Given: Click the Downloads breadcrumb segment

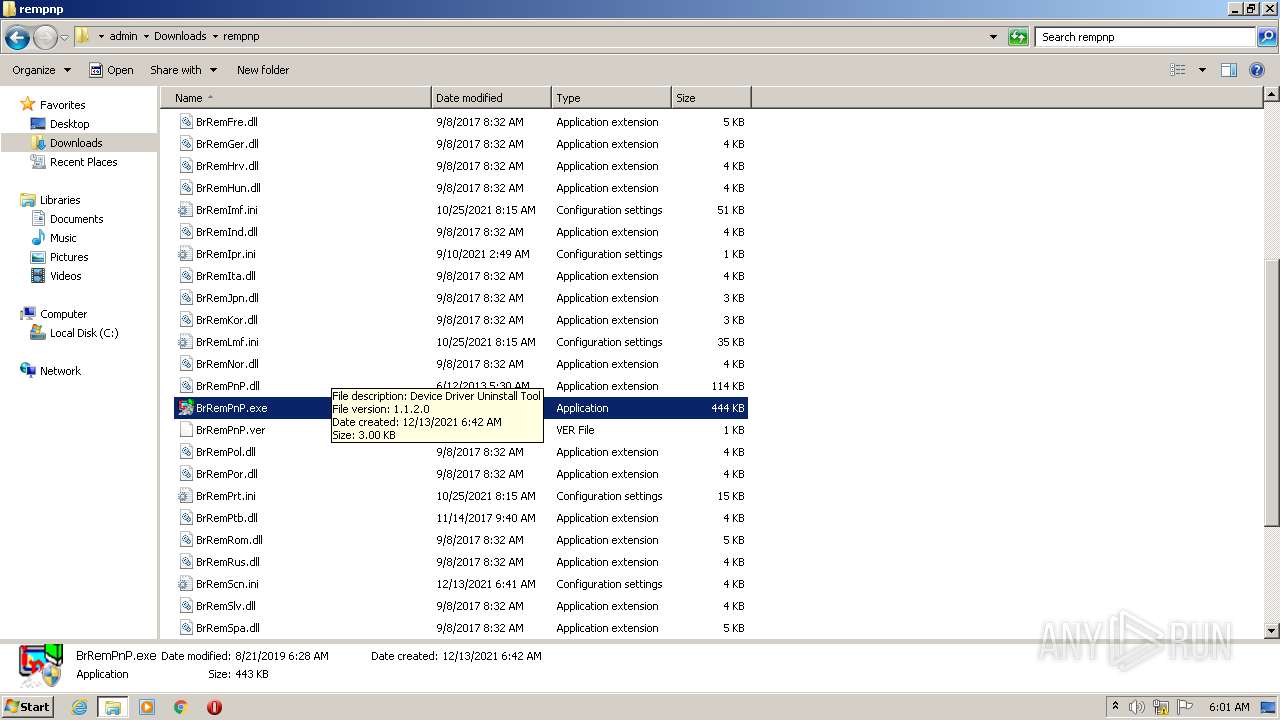Looking at the screenshot, I should click(180, 36).
